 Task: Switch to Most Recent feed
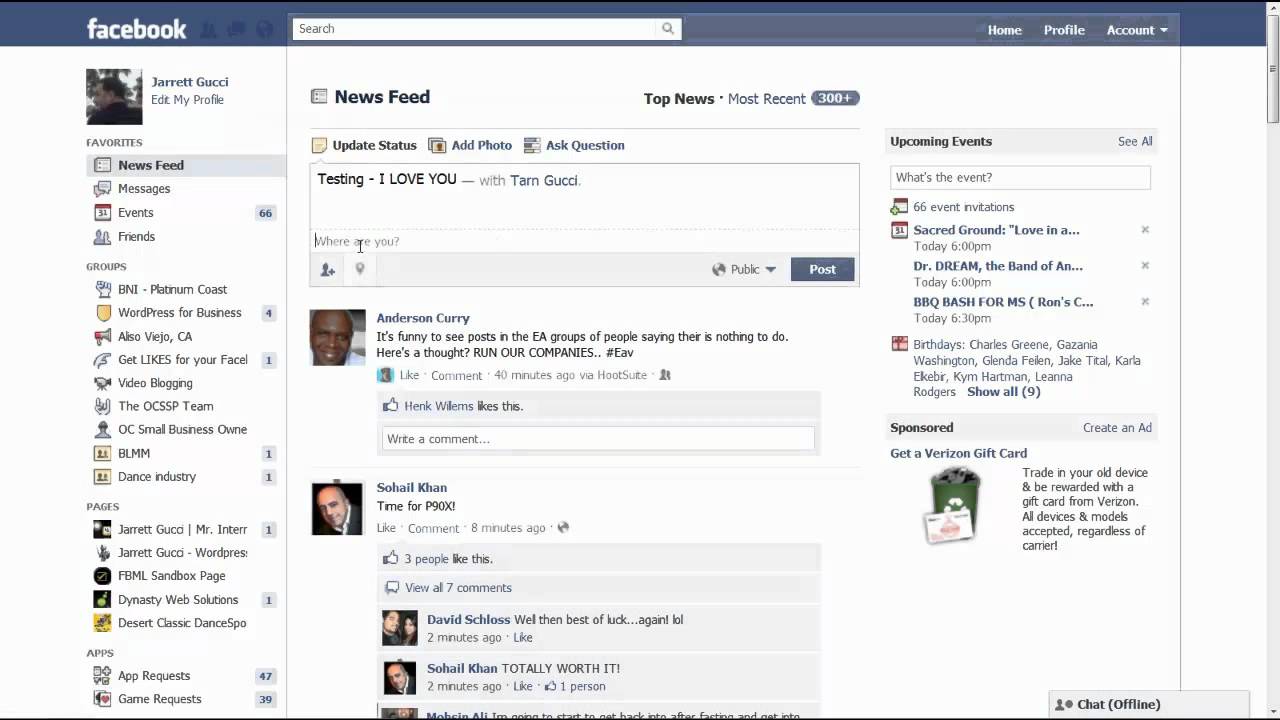point(766,99)
